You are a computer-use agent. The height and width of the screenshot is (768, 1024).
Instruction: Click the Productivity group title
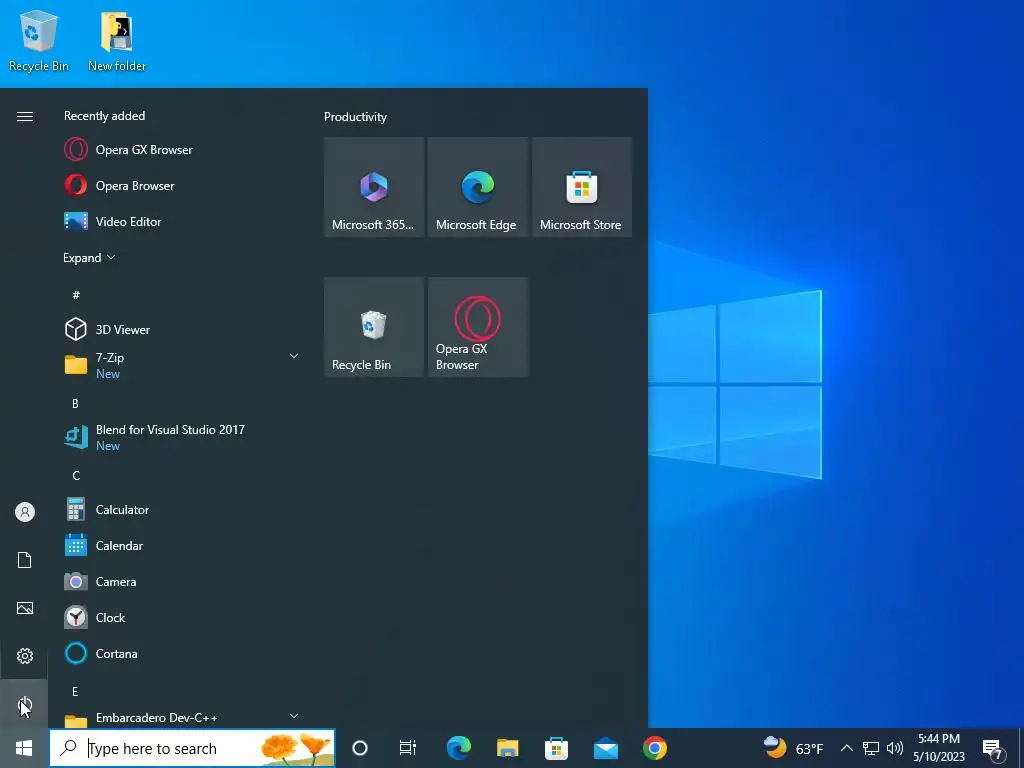coord(355,117)
